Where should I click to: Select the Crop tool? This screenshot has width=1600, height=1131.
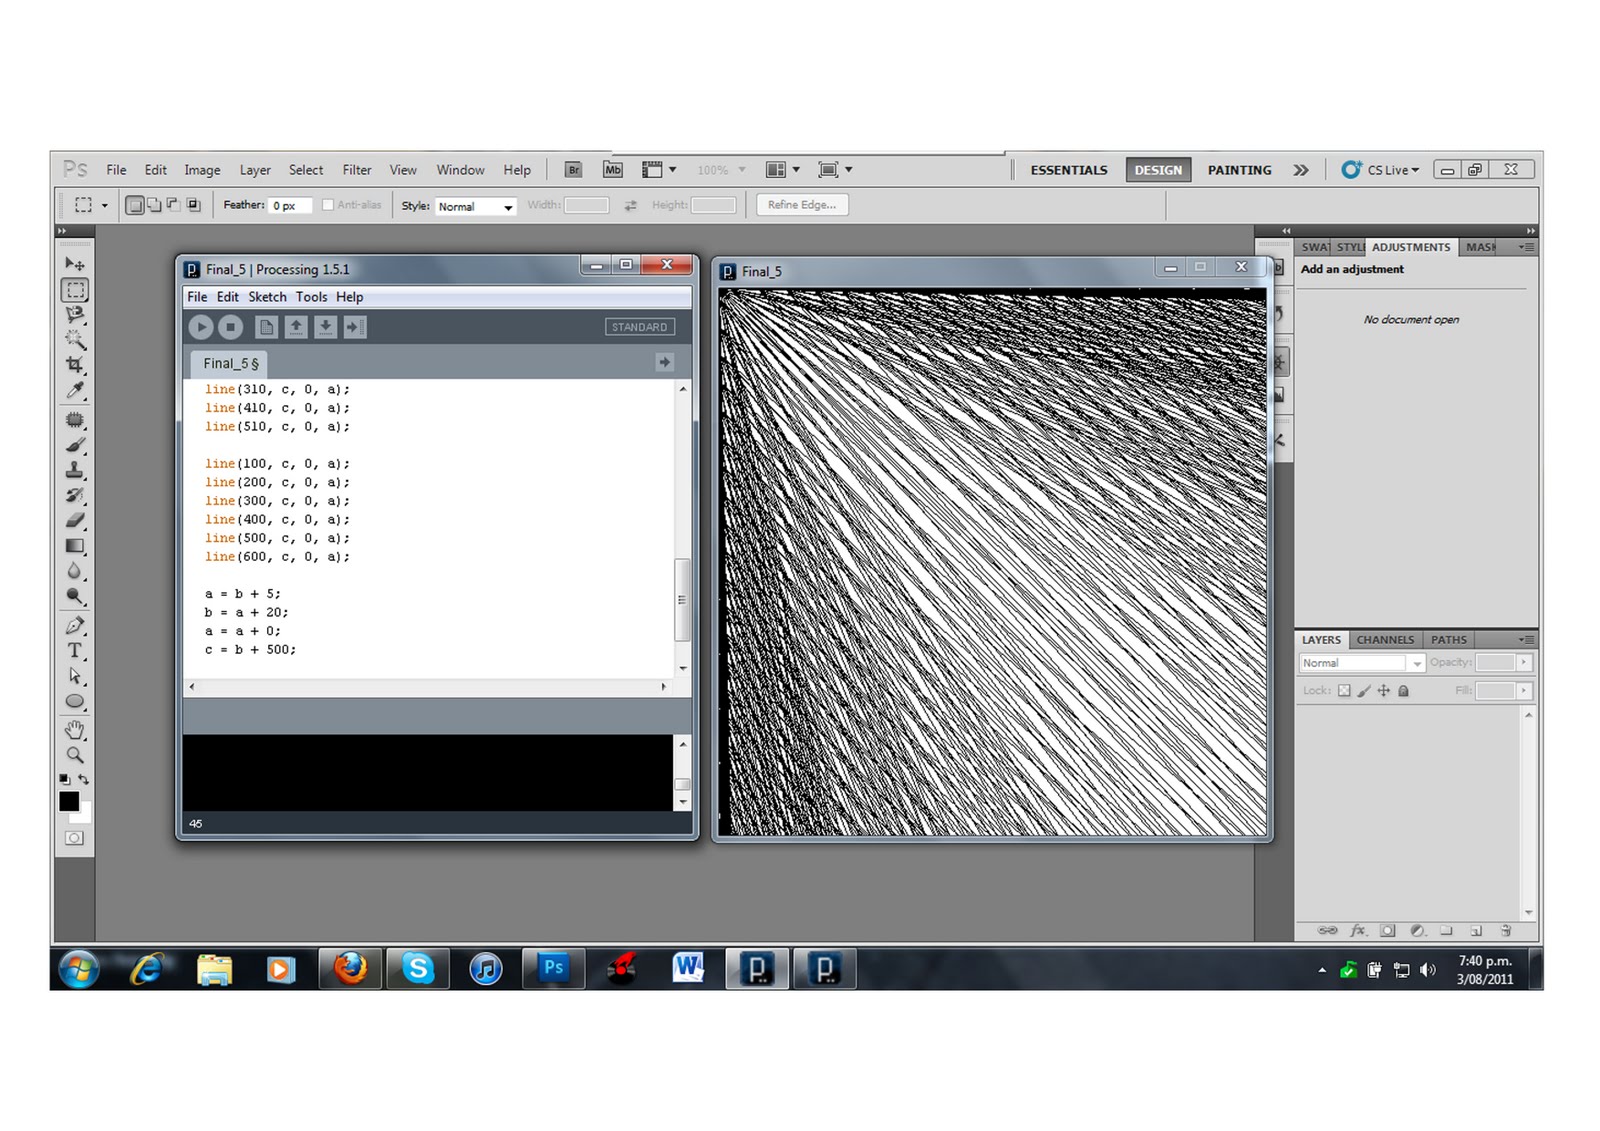point(75,365)
